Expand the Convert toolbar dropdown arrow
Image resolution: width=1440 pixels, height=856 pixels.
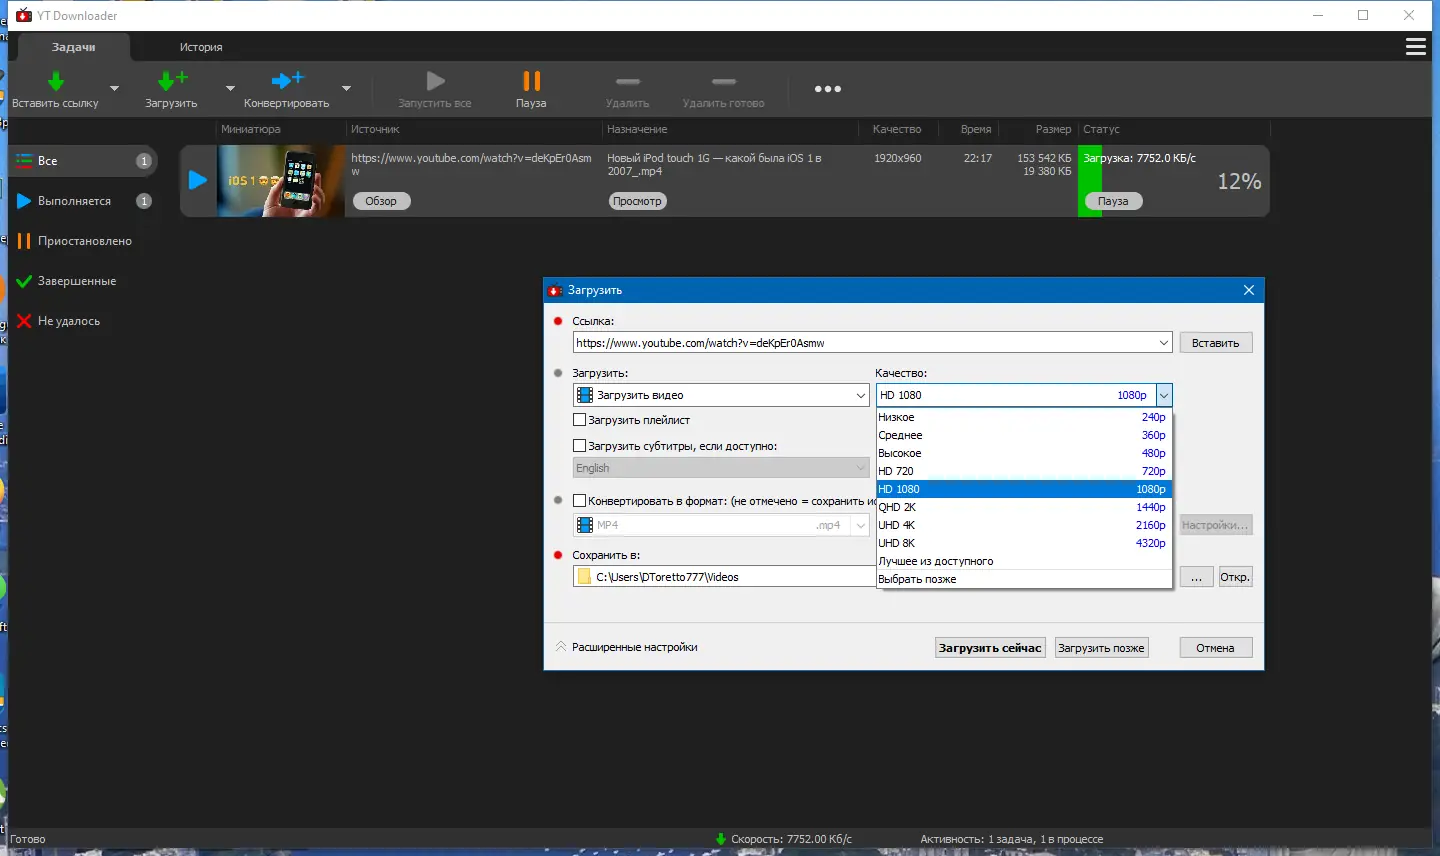pyautogui.click(x=346, y=89)
